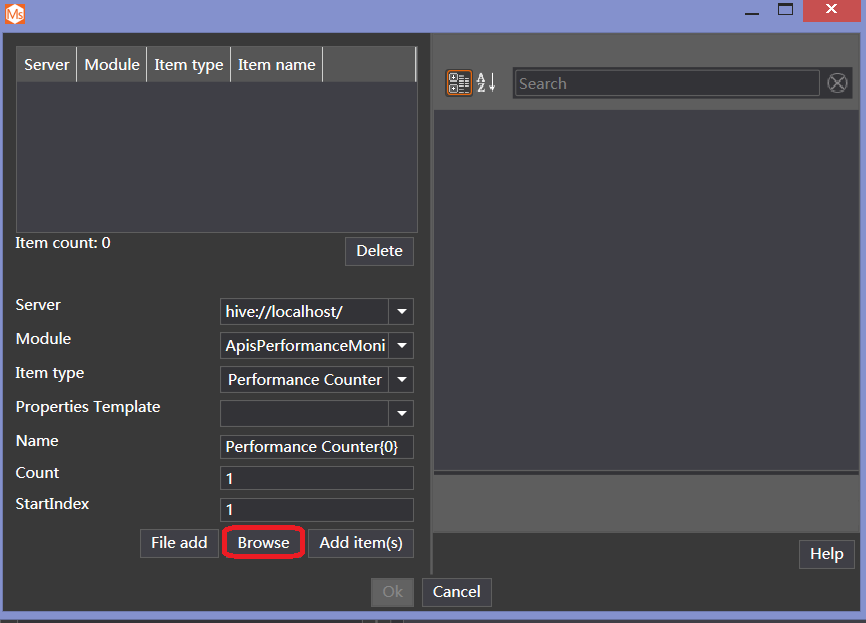The width and height of the screenshot is (866, 623).
Task: Expand the Server dropdown arrow
Action: [401, 311]
